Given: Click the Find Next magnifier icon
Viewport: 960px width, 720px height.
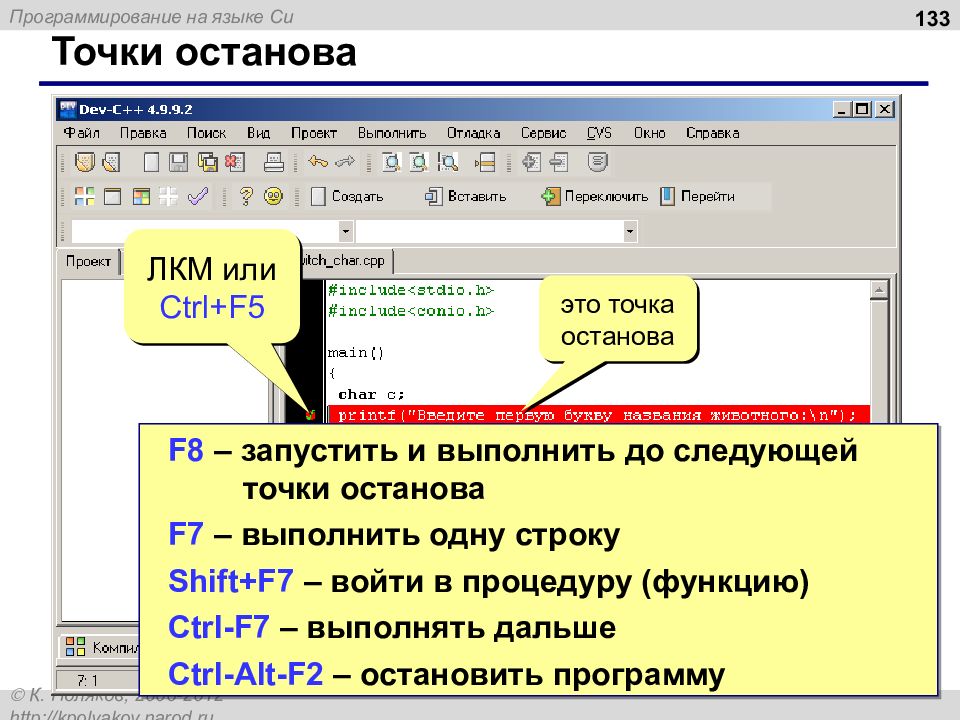Looking at the screenshot, I should coord(448,162).
